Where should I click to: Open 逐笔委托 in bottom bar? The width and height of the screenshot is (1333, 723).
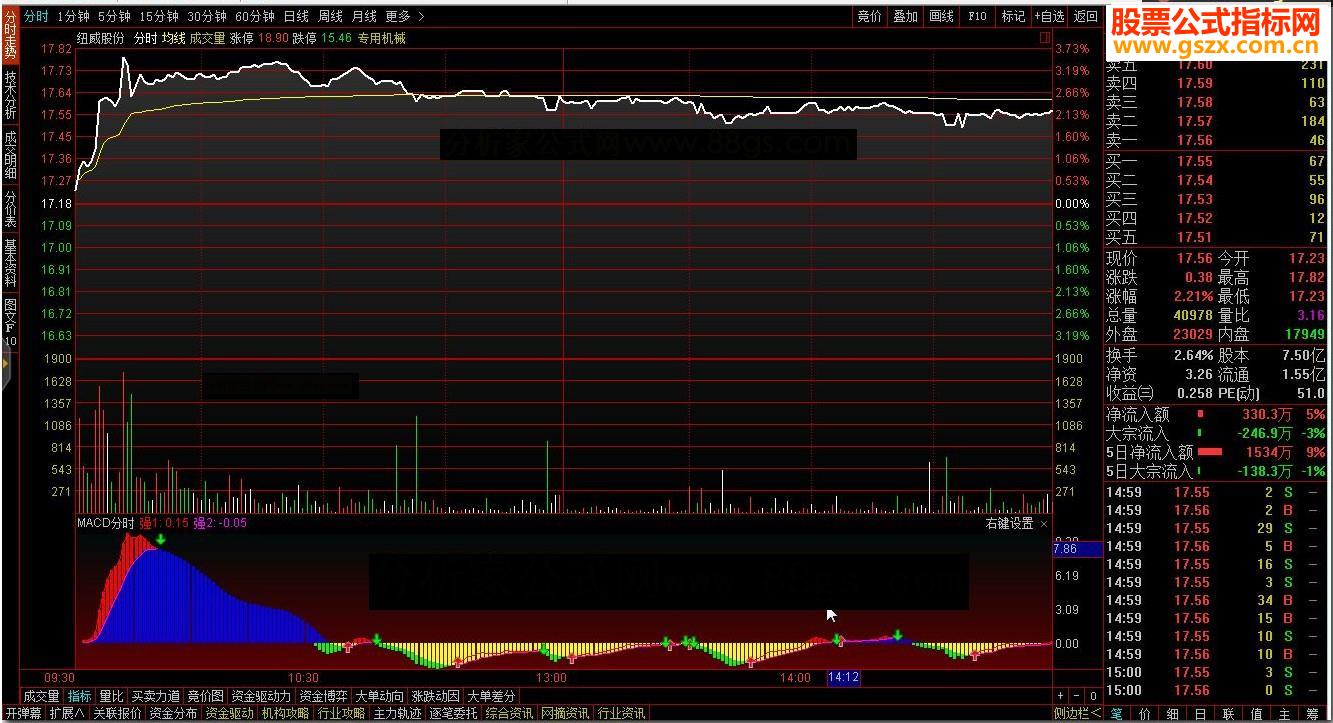(x=453, y=714)
